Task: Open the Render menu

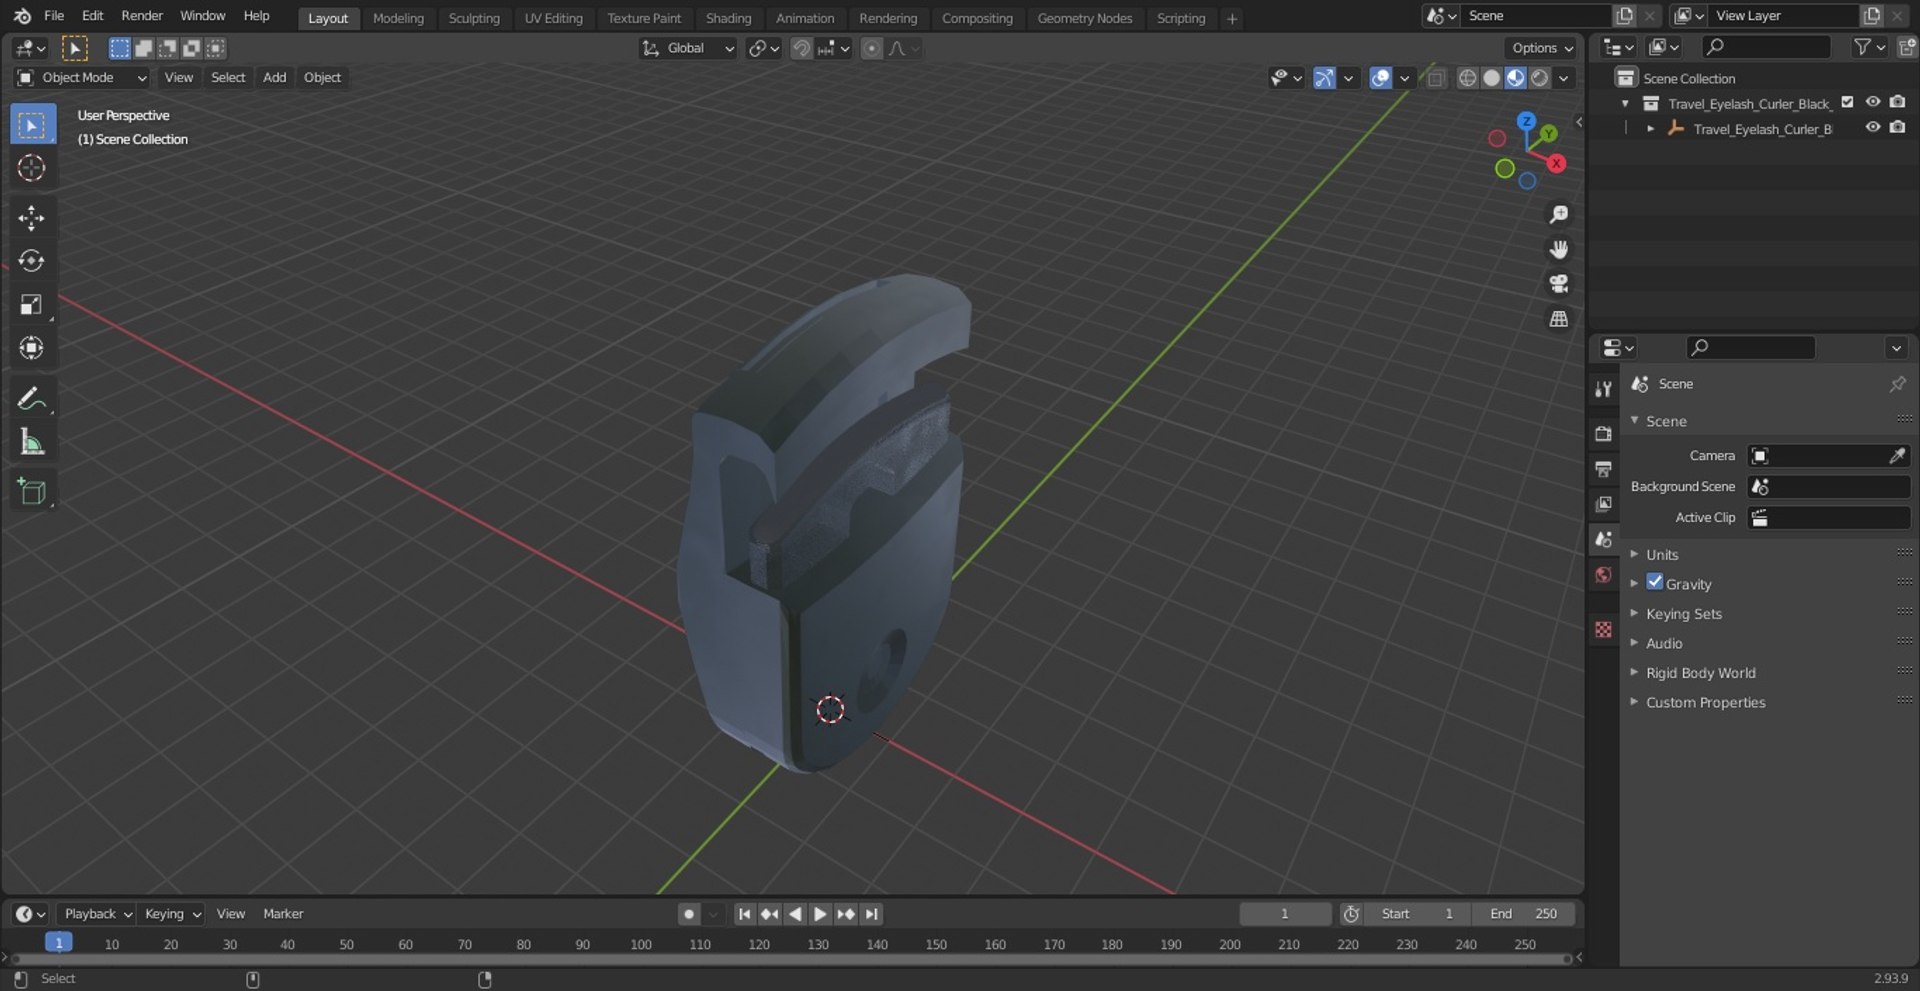Action: tap(142, 16)
